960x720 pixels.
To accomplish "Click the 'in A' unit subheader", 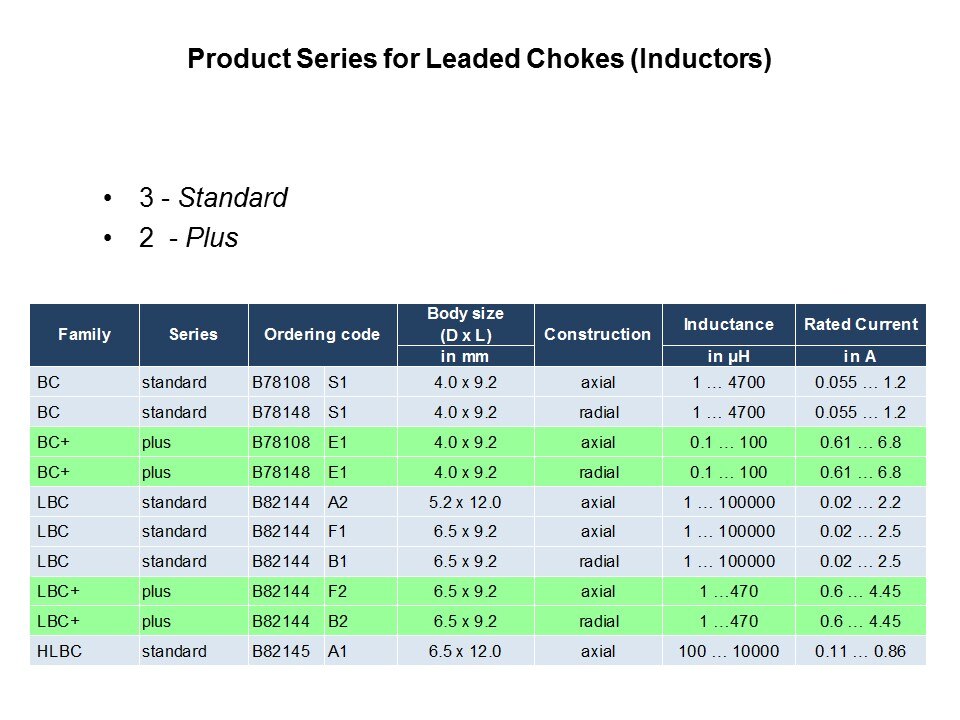I will tap(860, 357).
